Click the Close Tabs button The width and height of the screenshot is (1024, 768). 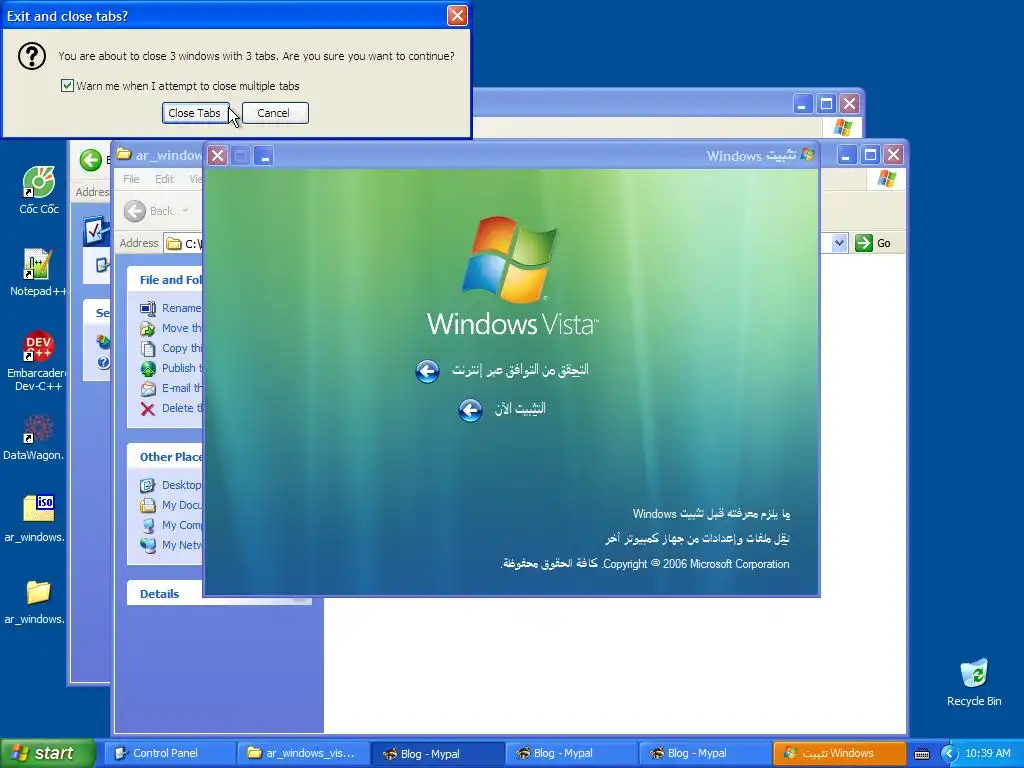[x=195, y=113]
